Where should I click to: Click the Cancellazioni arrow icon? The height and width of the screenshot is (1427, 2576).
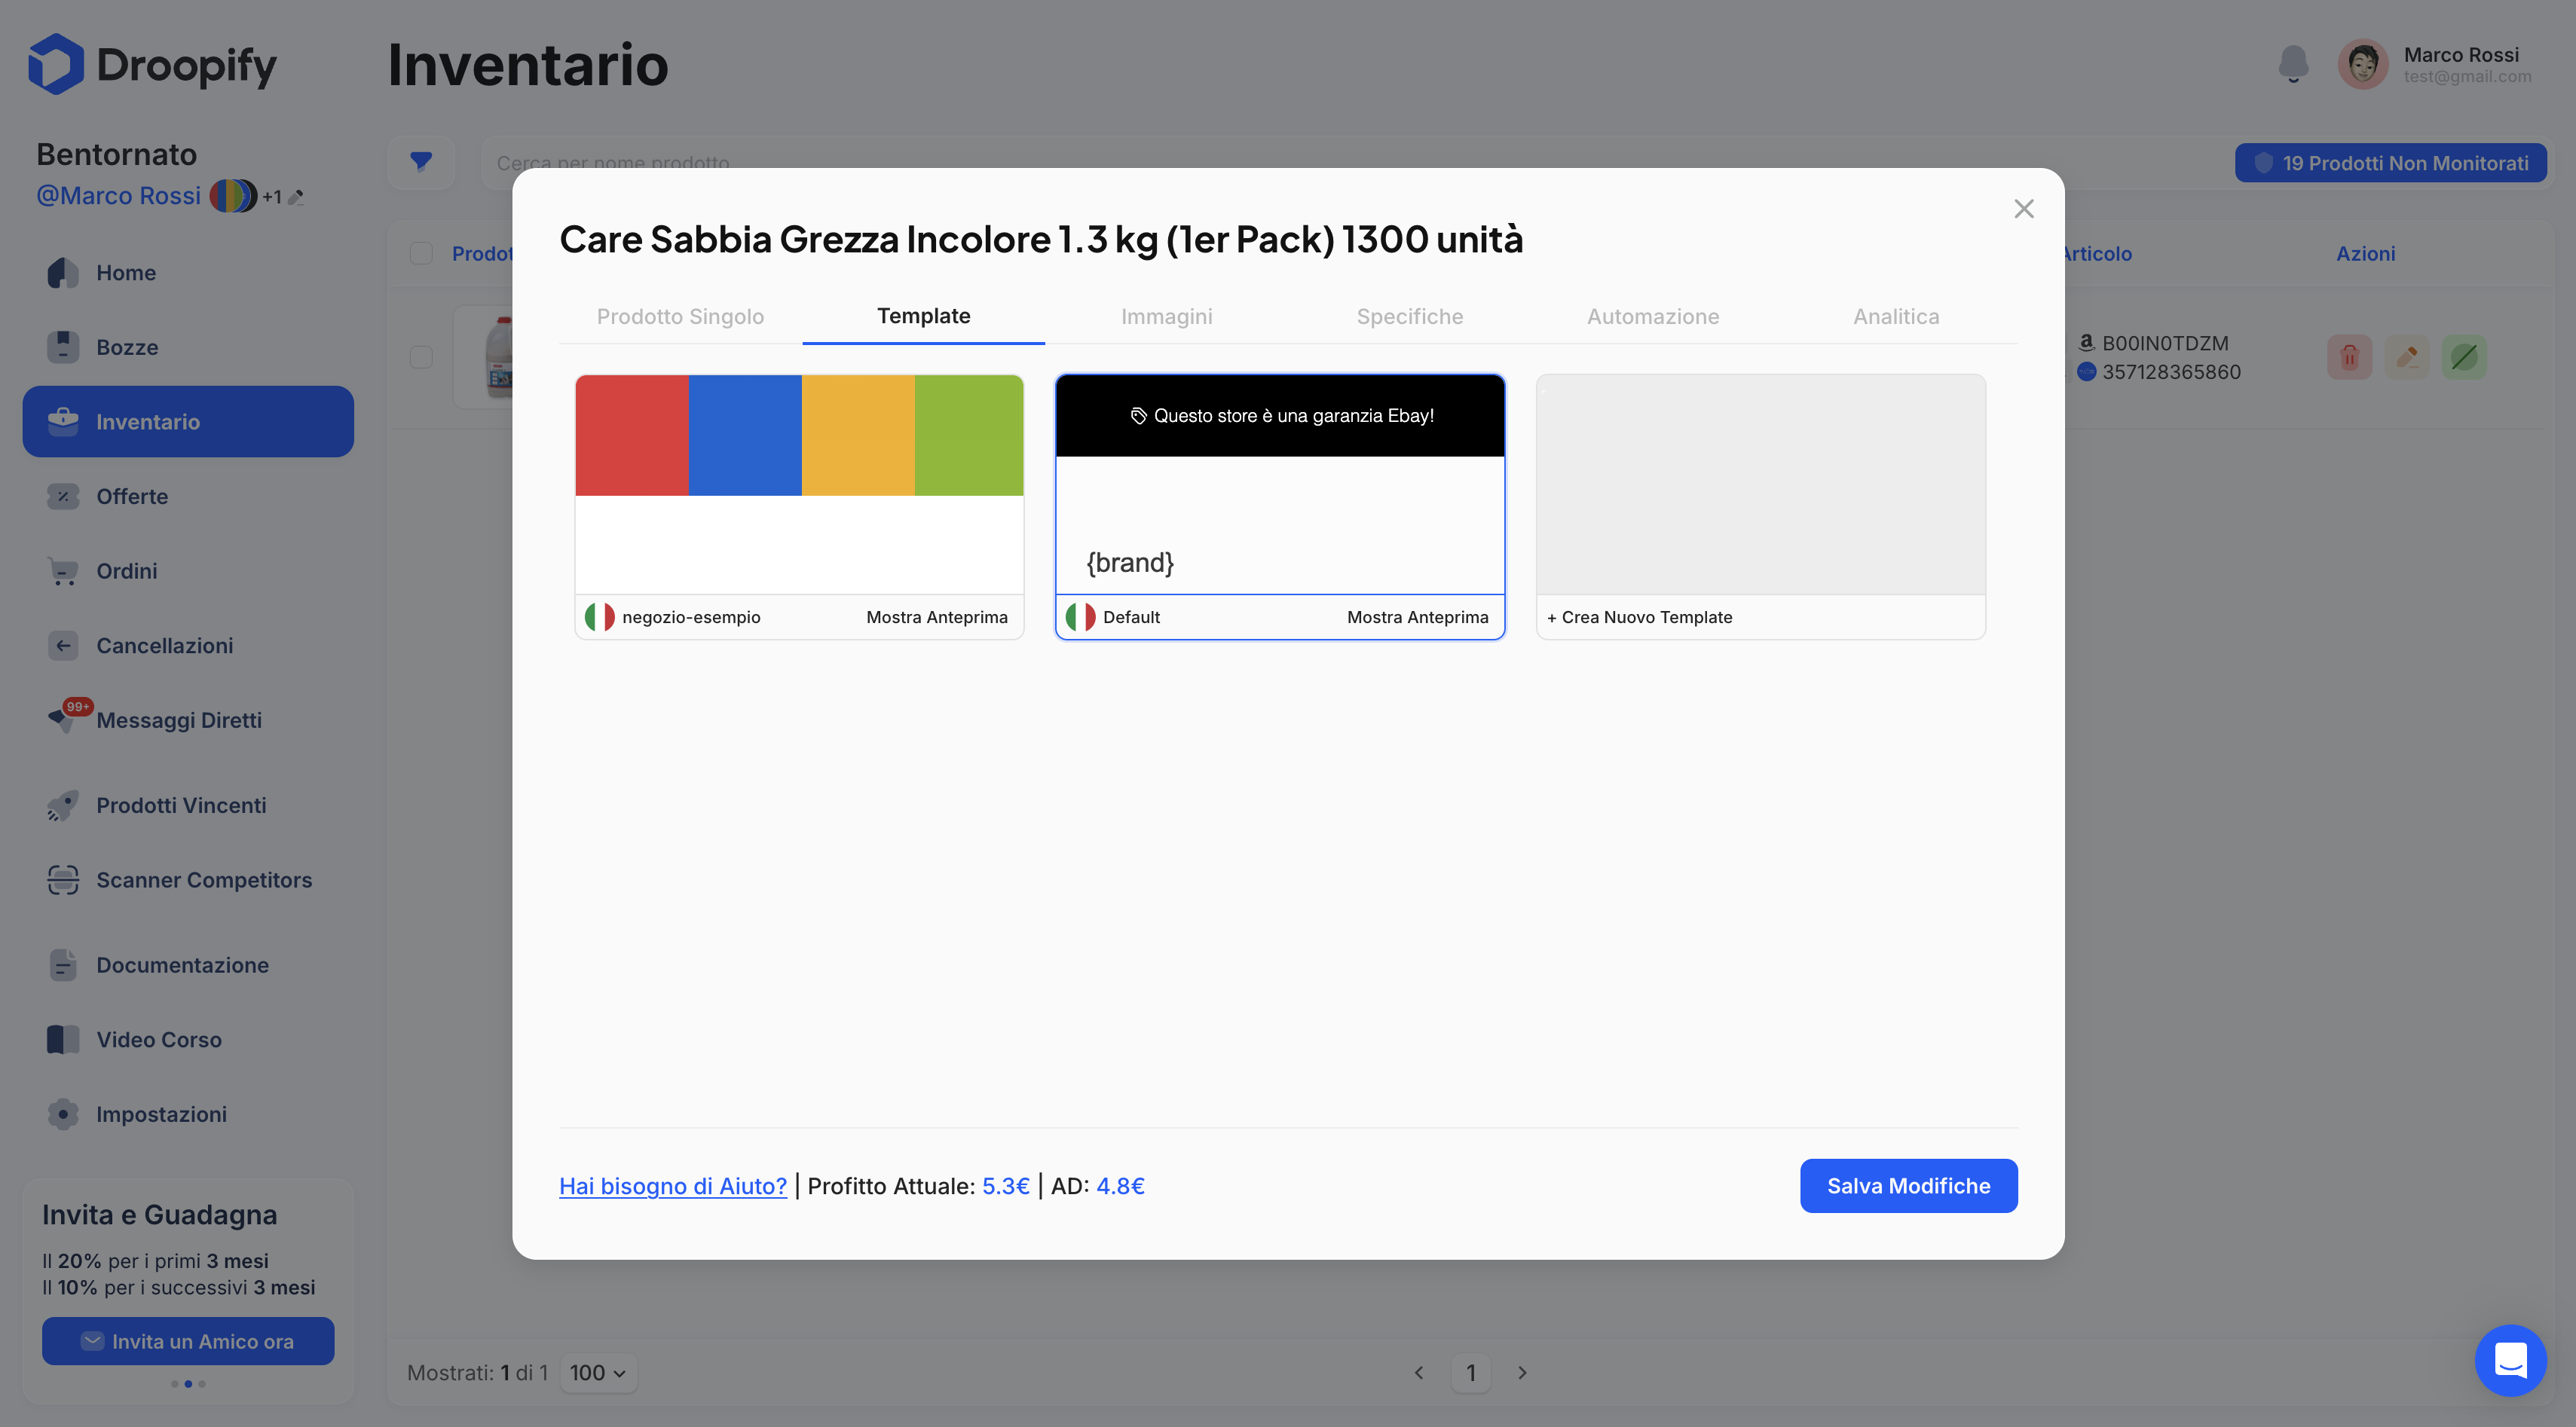pos(63,645)
